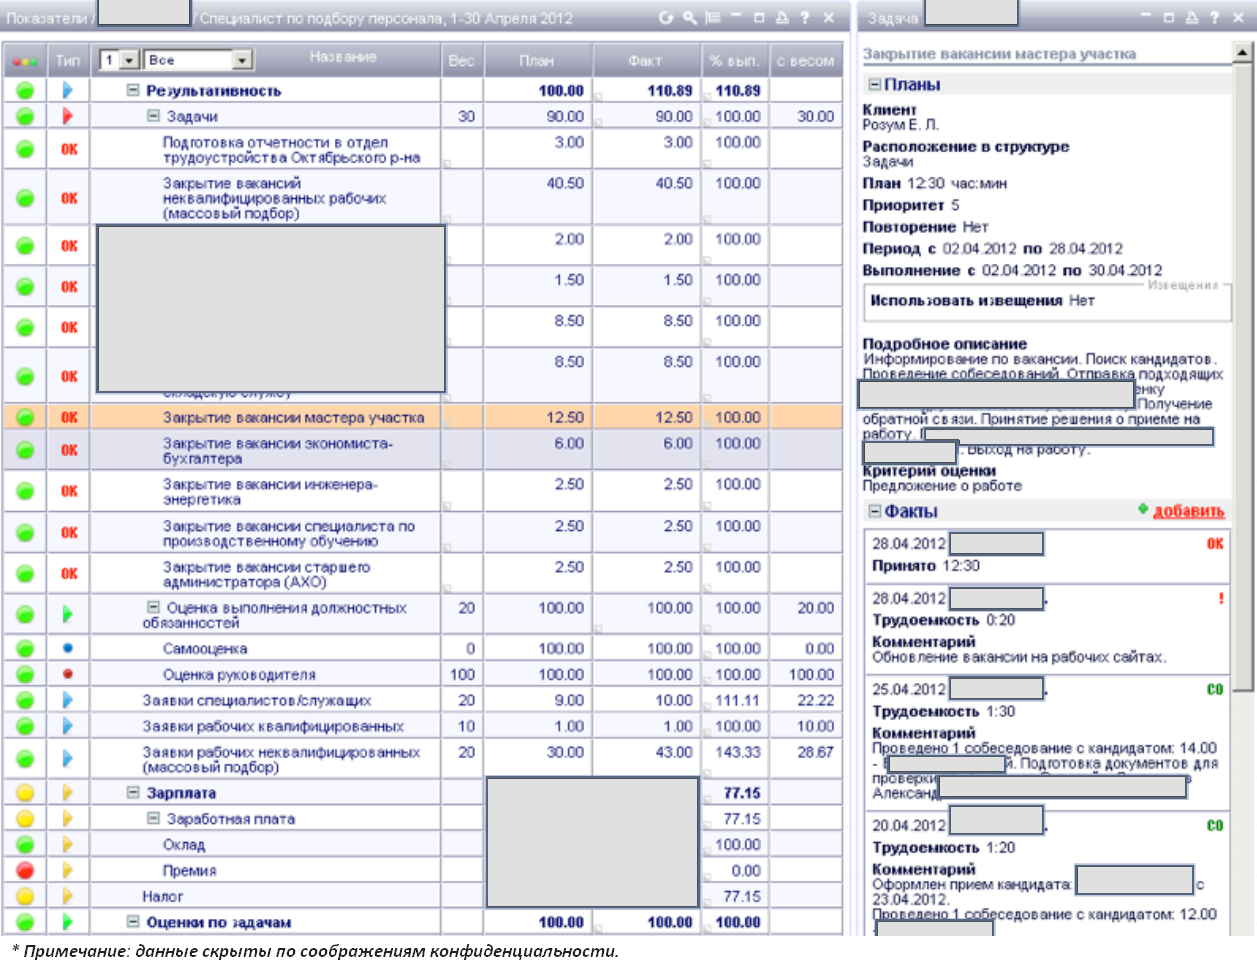This screenshot has height=970, width=1257.
Task: Click the red dot icon in Оценка руководителя row
Action: point(68,675)
